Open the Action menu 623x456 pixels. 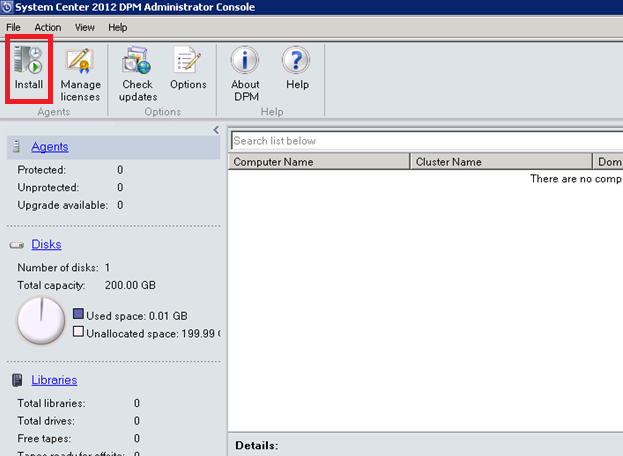pyautogui.click(x=48, y=27)
